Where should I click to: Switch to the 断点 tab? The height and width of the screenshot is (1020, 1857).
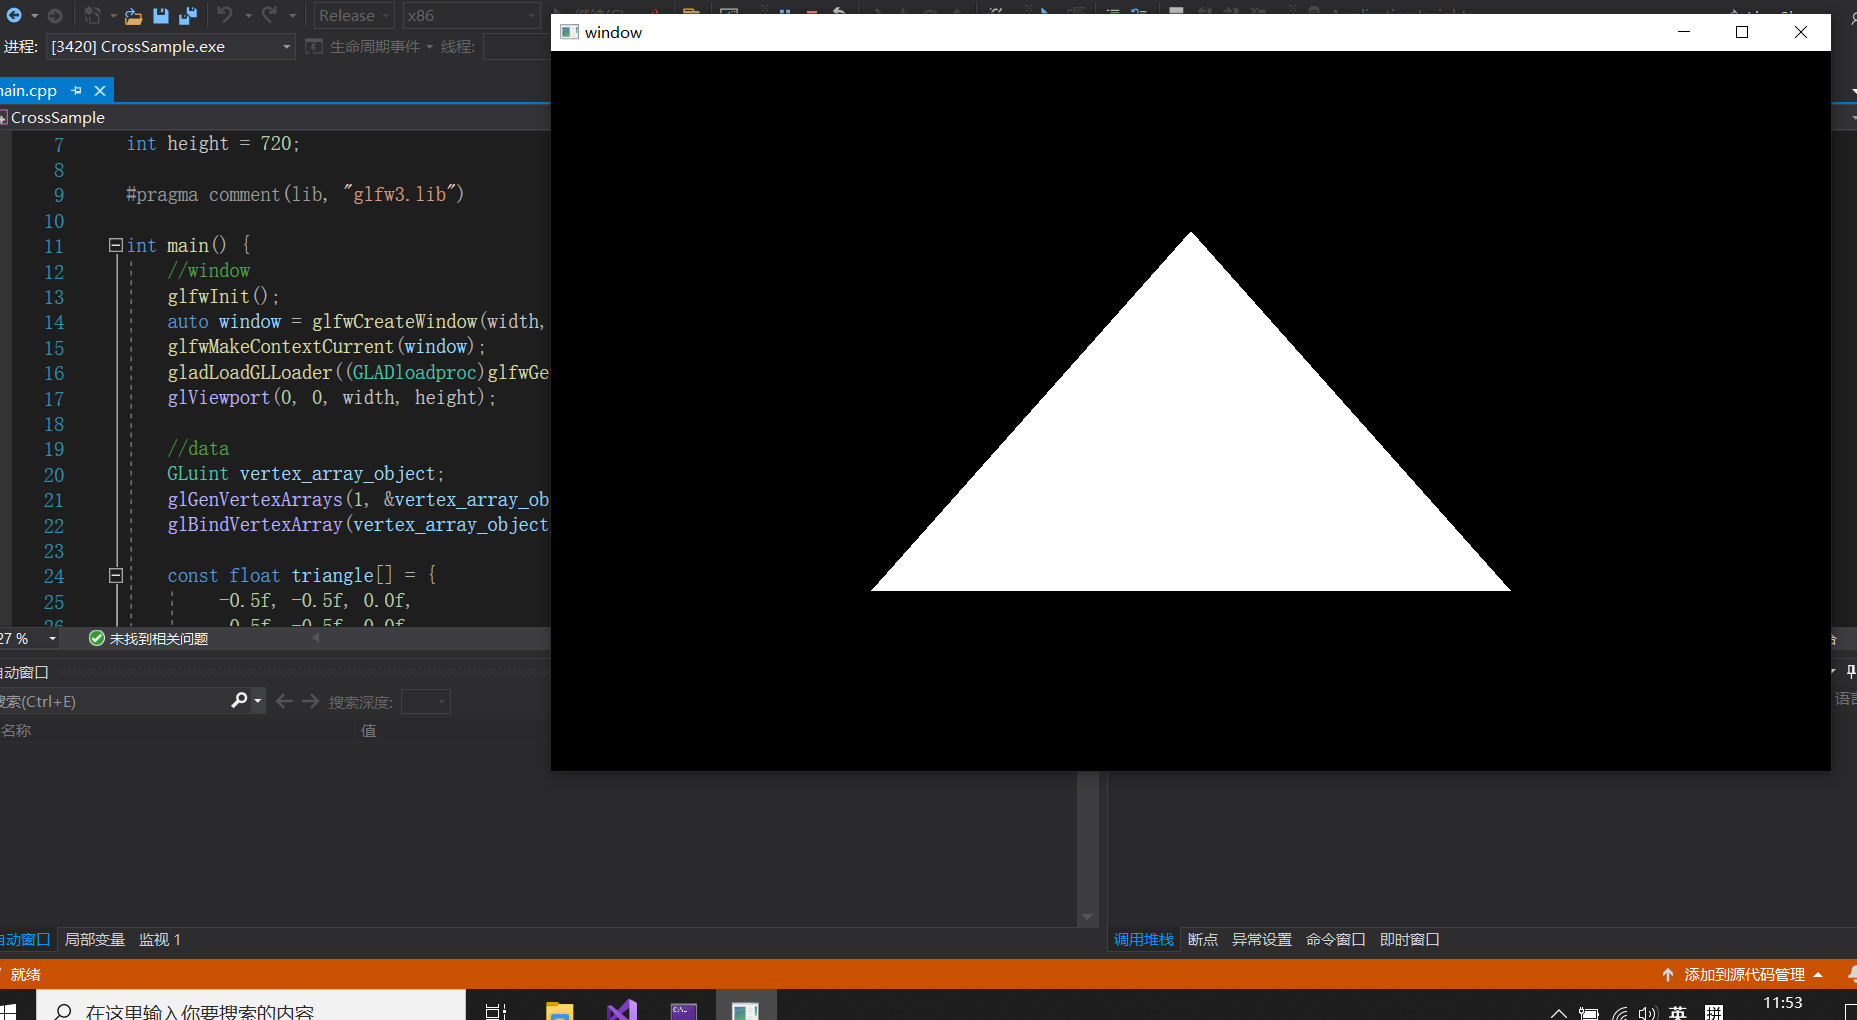[1203, 940]
